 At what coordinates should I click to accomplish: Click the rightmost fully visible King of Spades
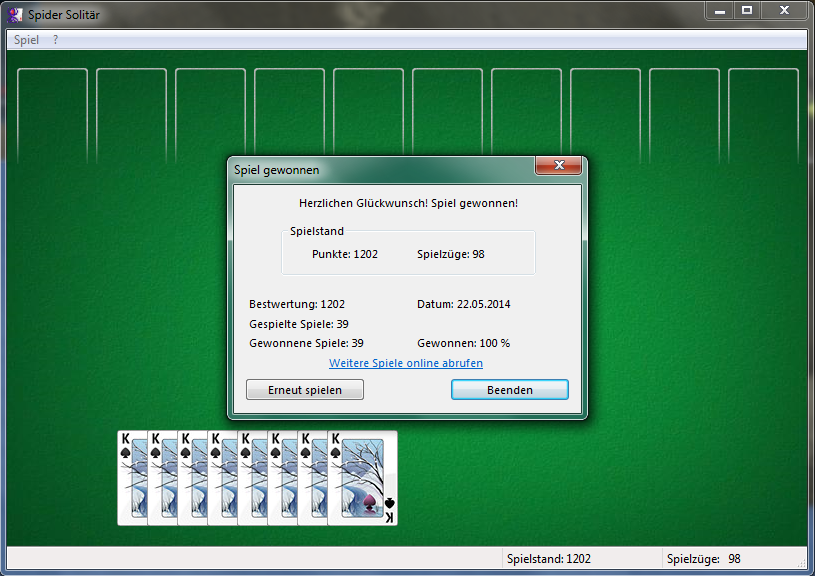(x=362, y=478)
